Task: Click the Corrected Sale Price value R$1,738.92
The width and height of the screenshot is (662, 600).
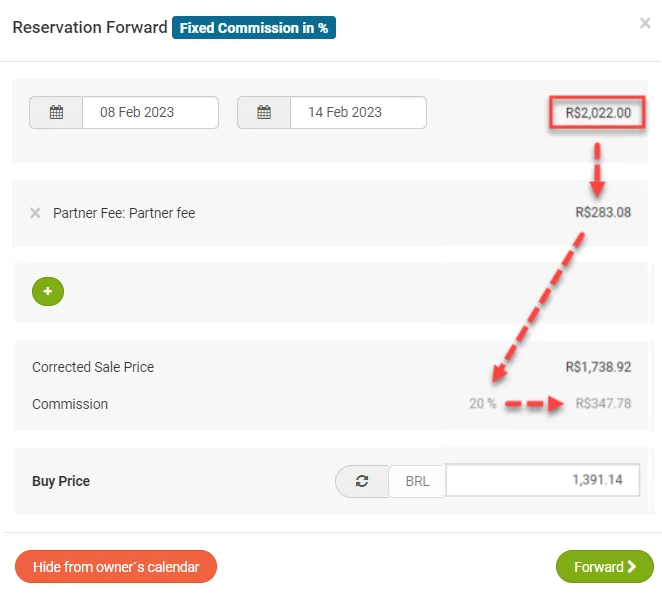Action: pos(598,367)
